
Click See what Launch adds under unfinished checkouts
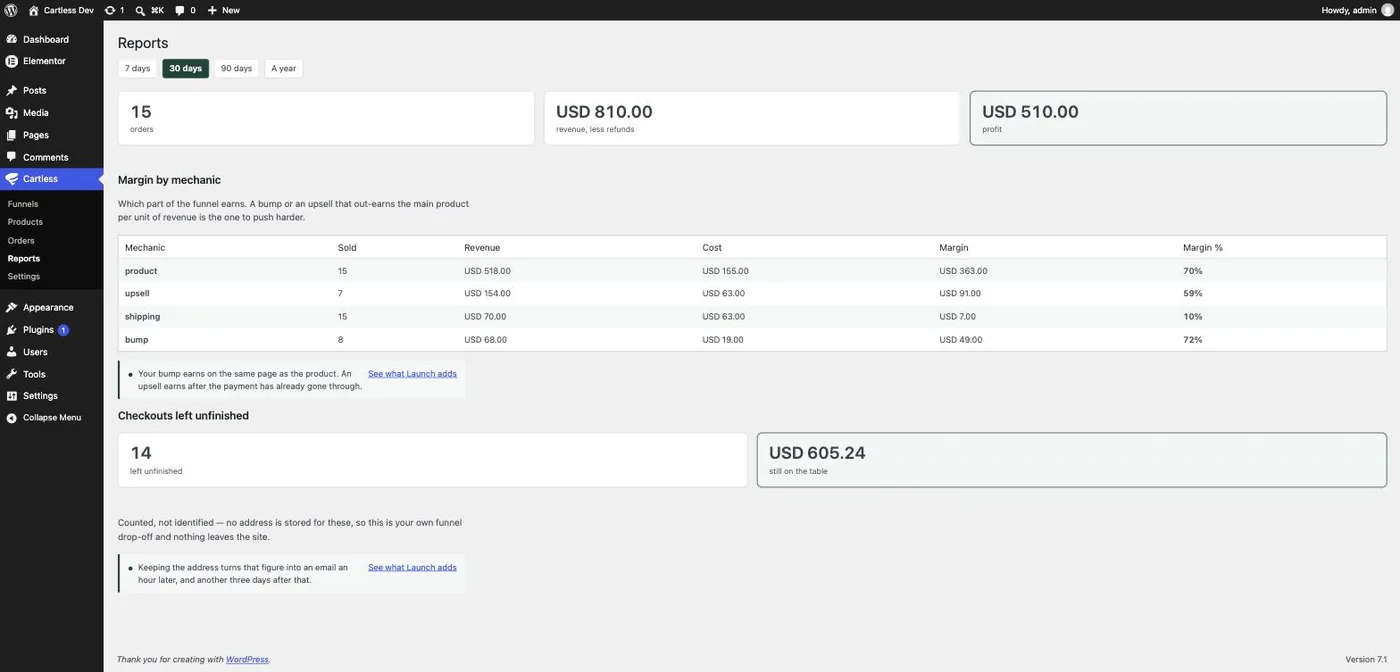click(412, 567)
